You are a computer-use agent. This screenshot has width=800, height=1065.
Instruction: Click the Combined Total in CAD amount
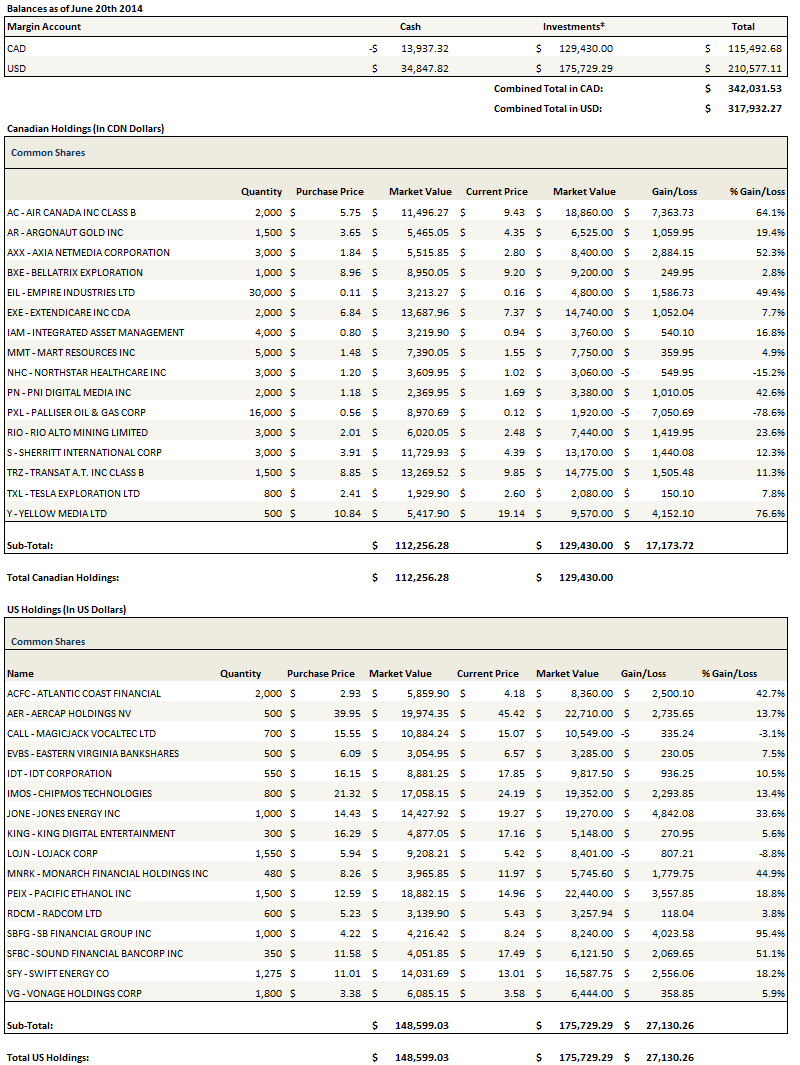755,89
